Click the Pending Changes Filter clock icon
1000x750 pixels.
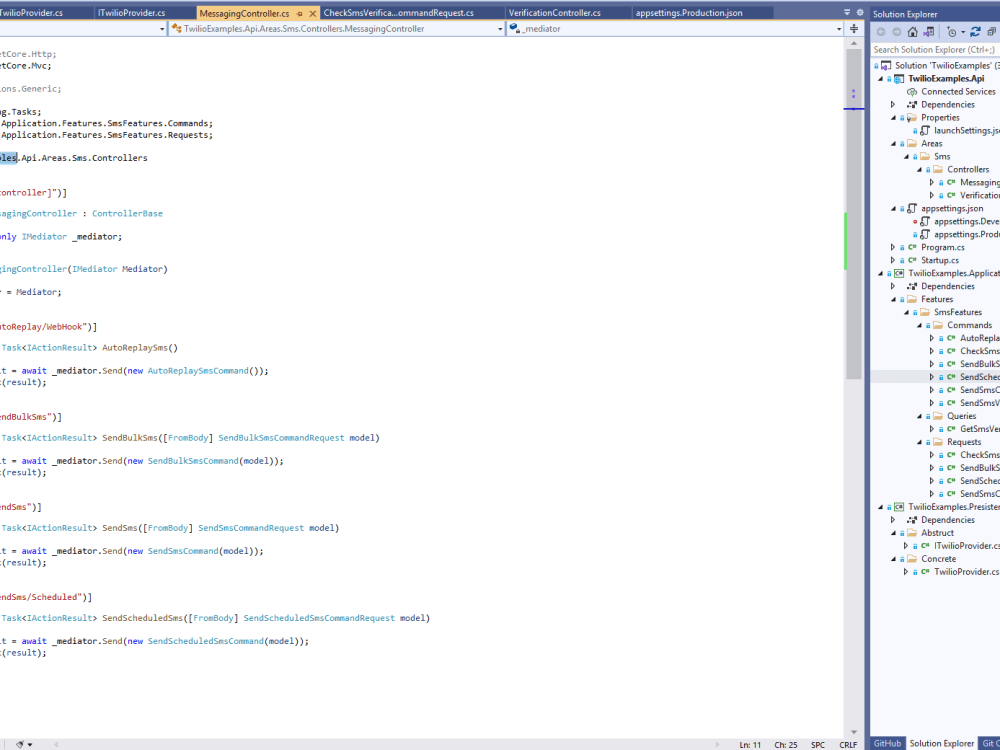click(x=952, y=32)
